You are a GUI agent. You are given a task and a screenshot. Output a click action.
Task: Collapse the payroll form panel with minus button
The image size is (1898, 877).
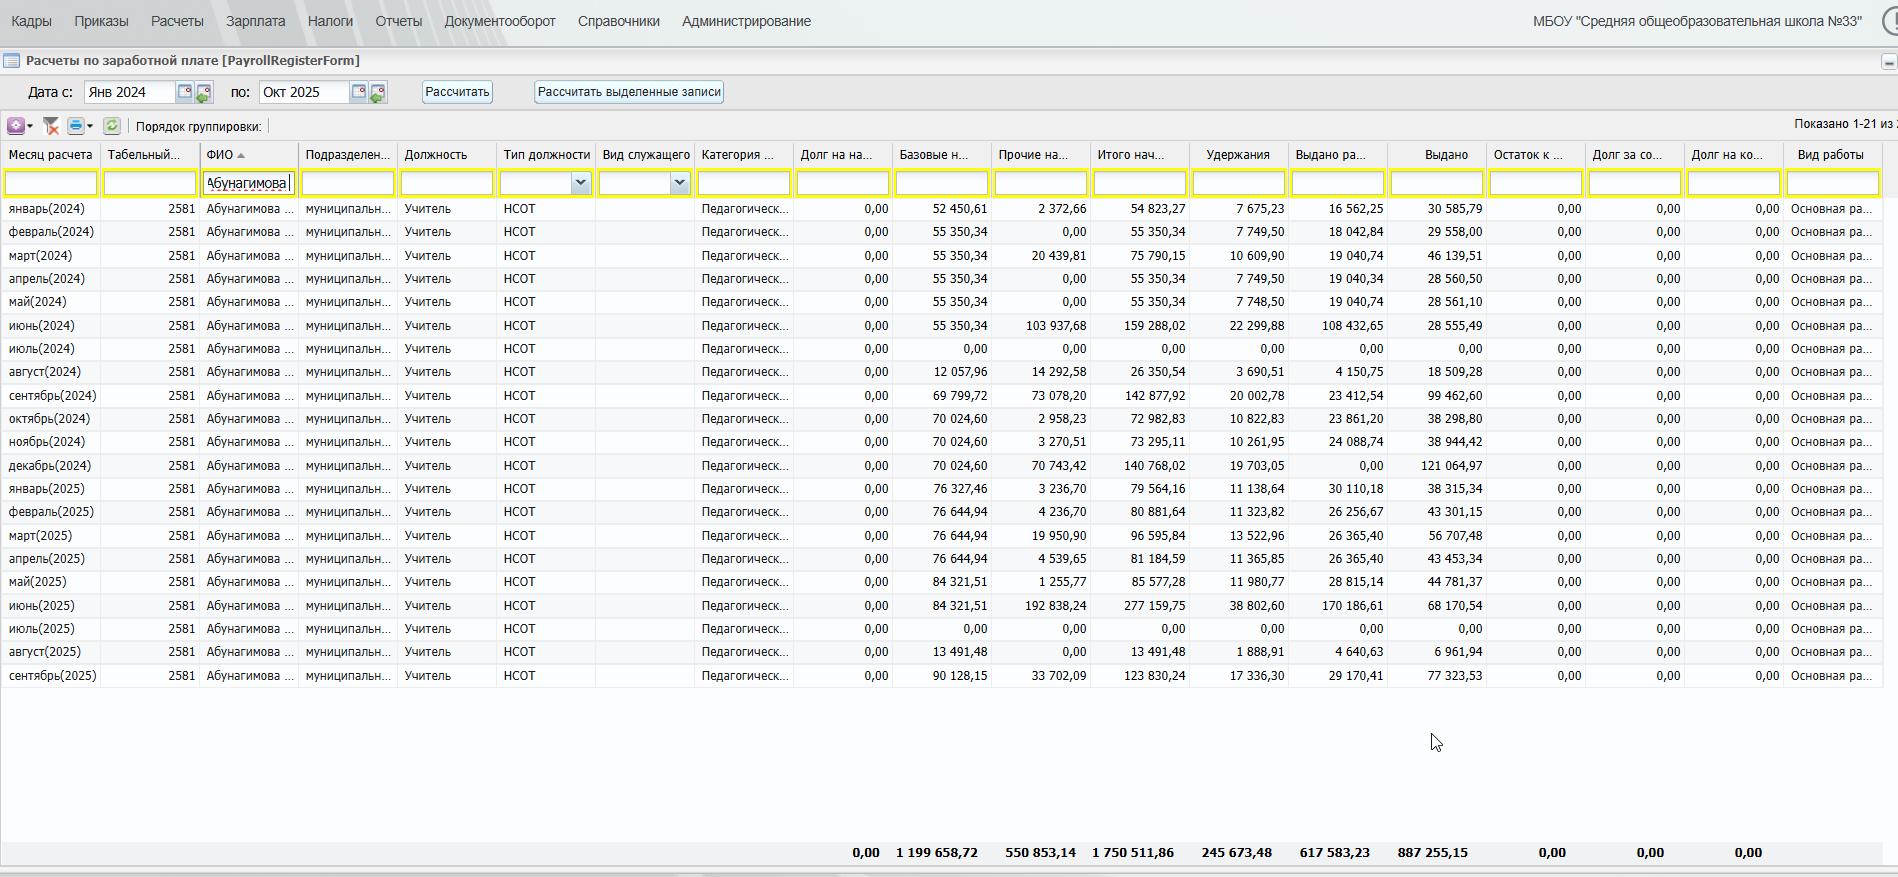tap(1888, 62)
